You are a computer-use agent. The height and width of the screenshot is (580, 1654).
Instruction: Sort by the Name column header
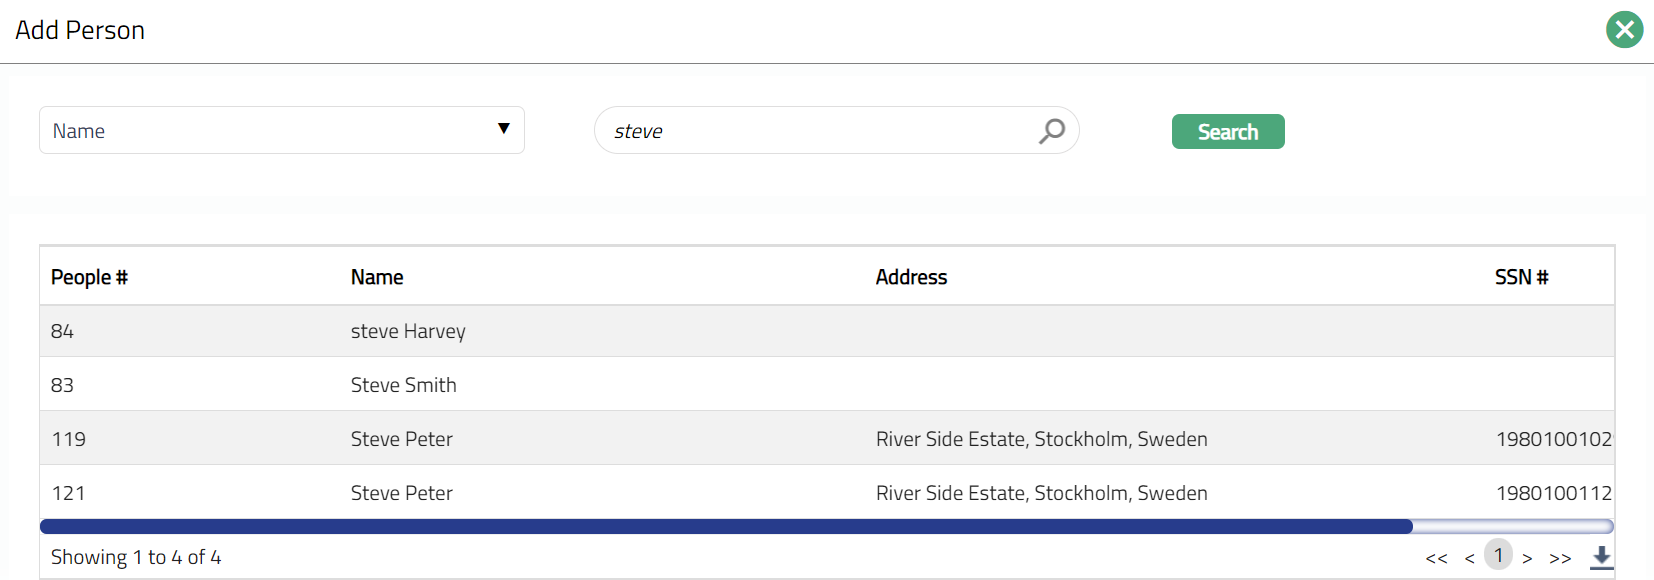click(x=377, y=277)
